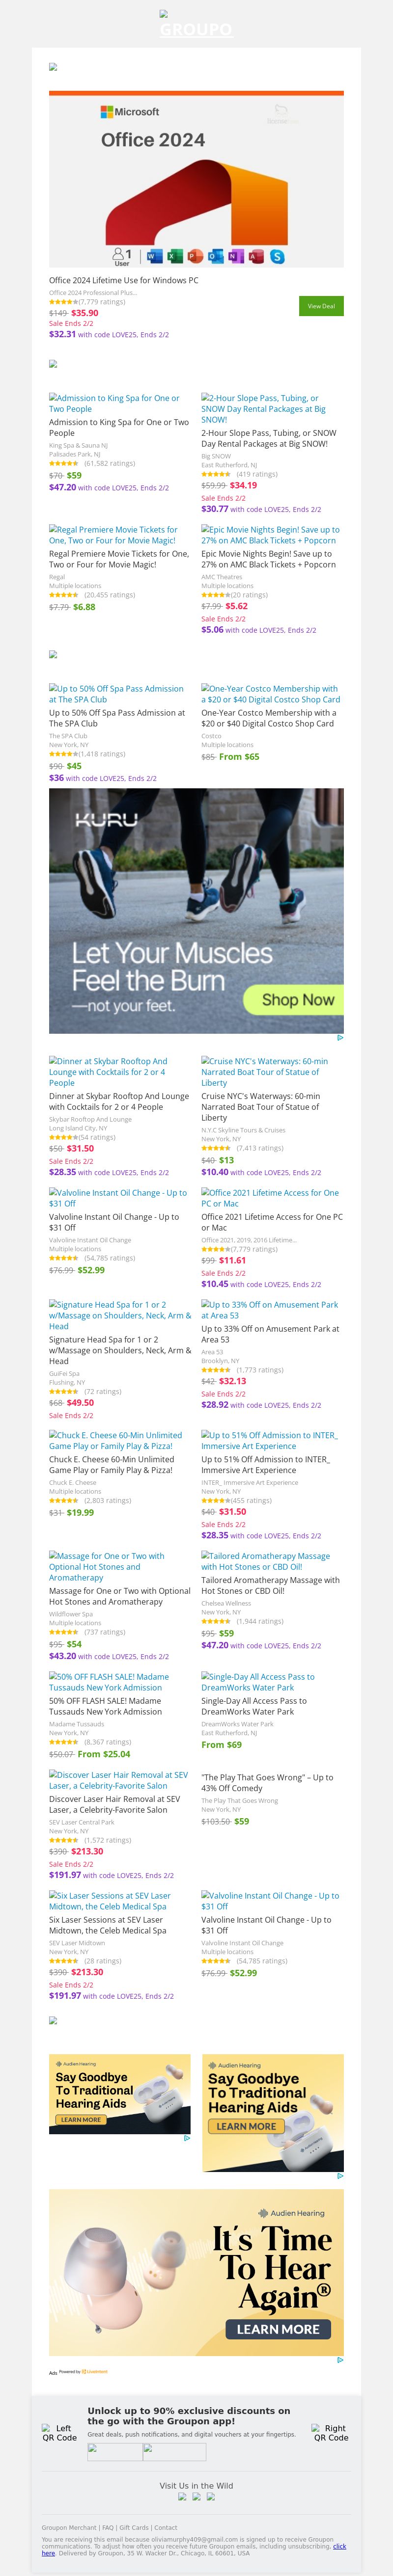Click the green View Deal button
This screenshot has height=2576, width=393.
(x=321, y=306)
